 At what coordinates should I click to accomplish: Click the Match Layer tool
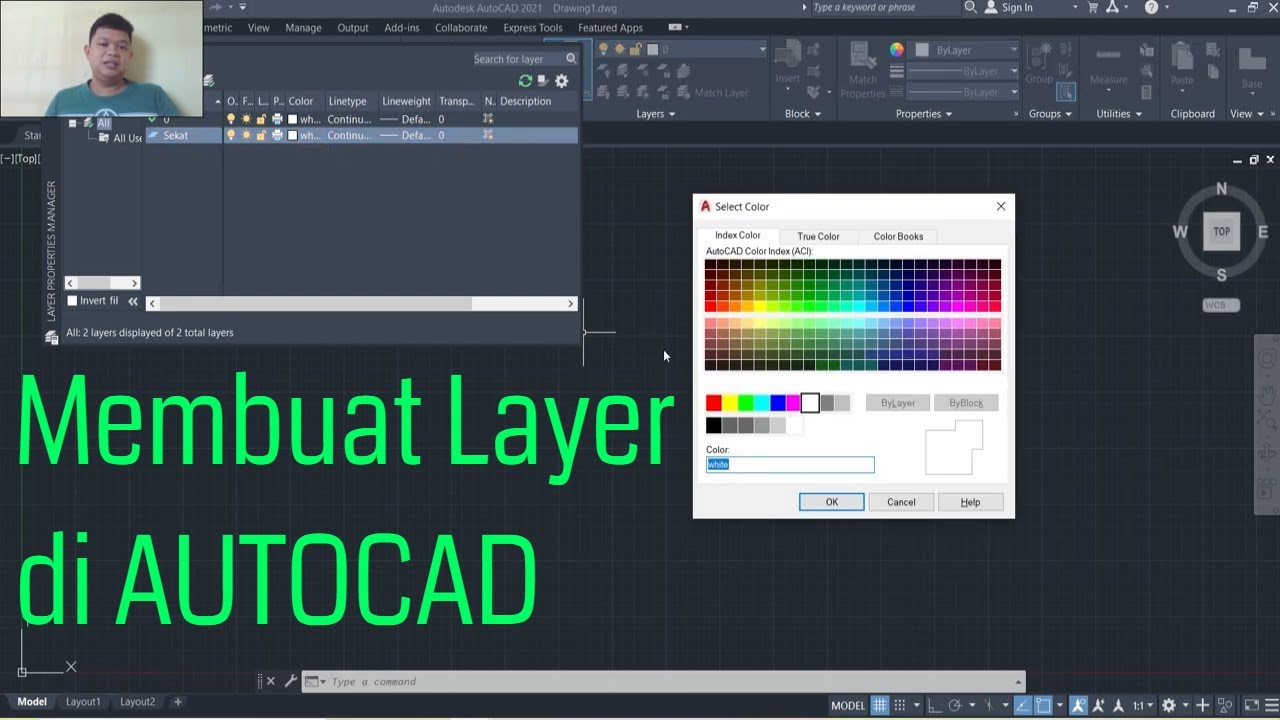tap(712, 93)
